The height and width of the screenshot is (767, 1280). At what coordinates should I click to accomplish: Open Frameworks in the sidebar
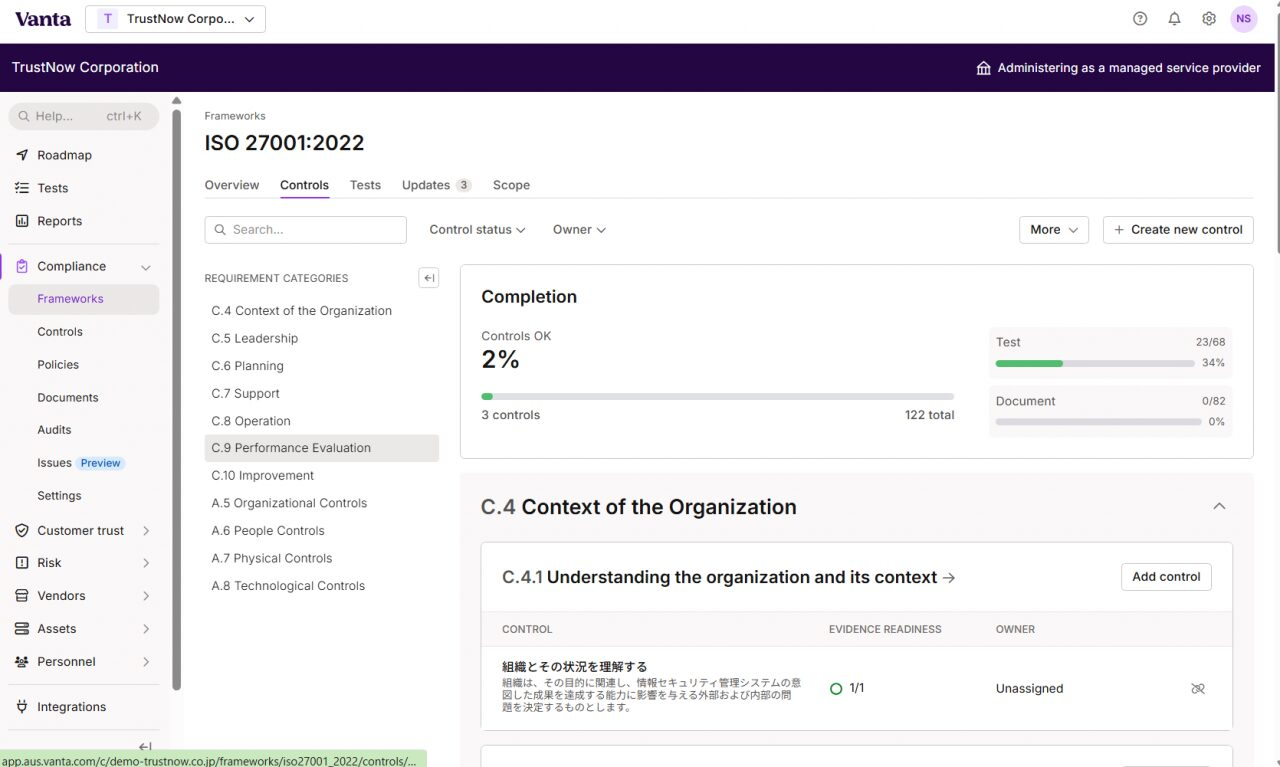pos(84,299)
